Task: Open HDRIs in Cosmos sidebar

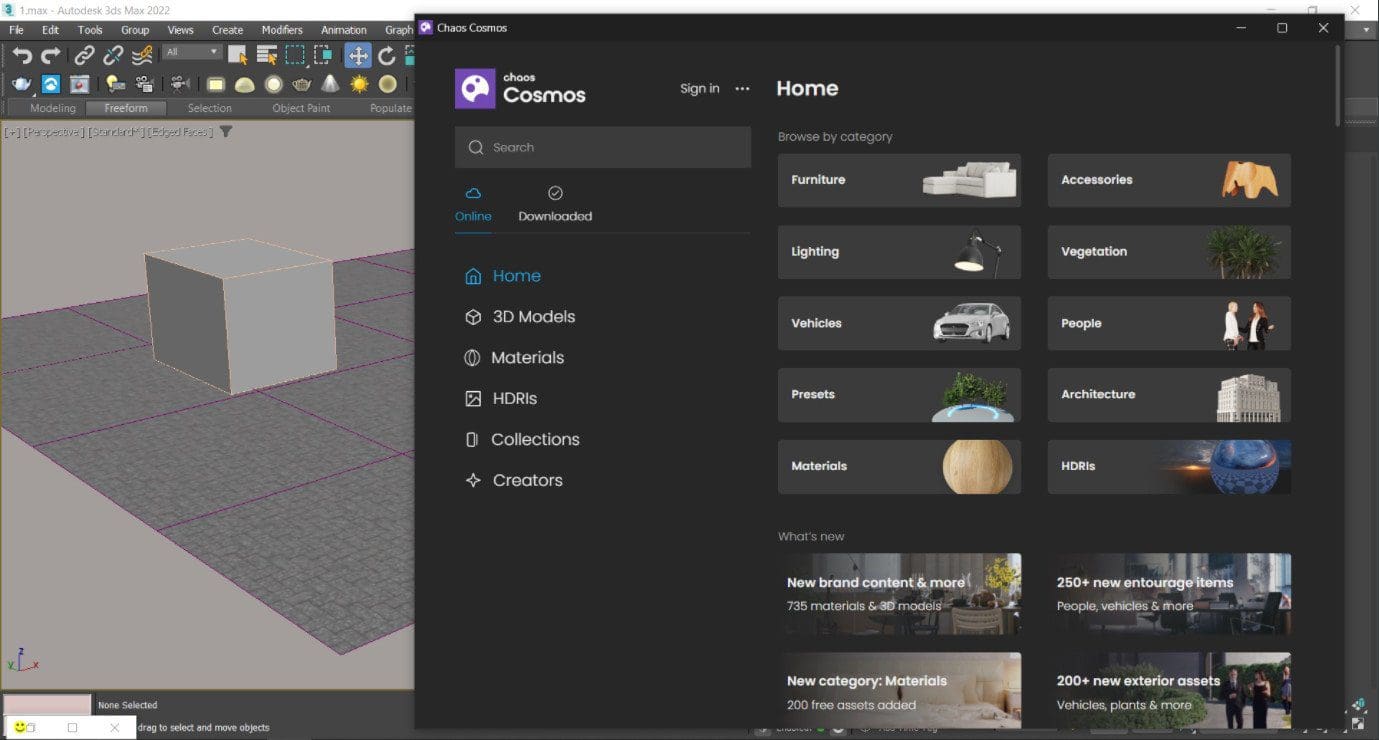Action: tap(501, 398)
